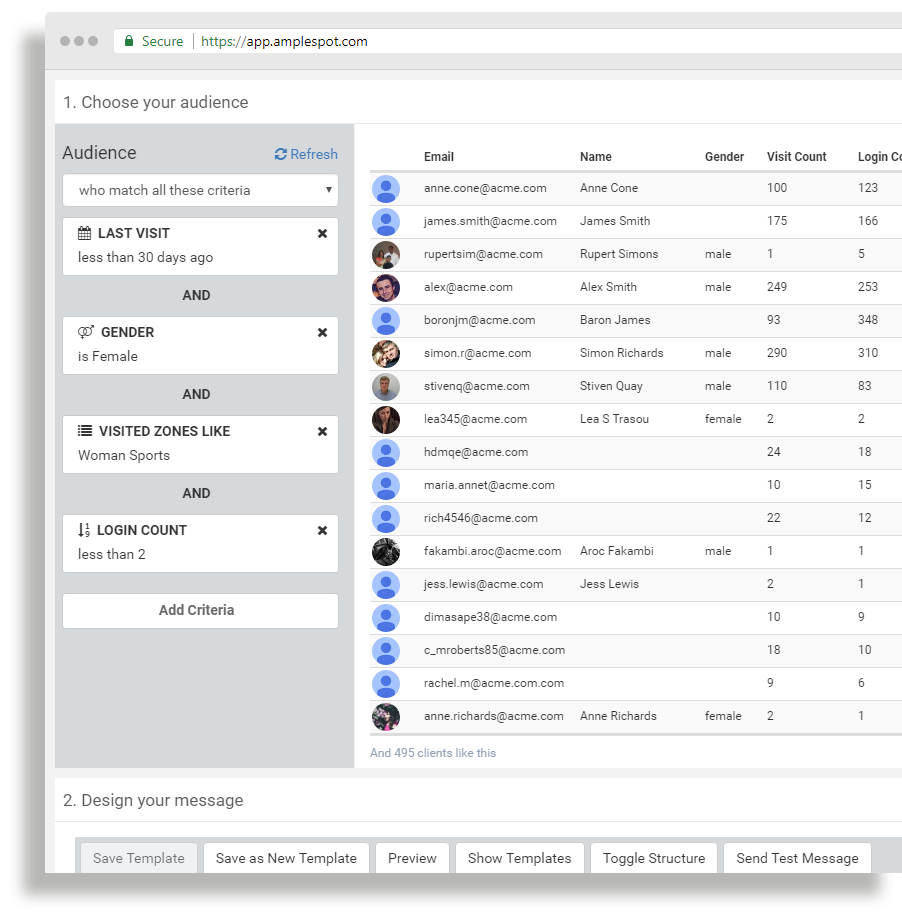Open Rupert Simons' avatar photo
The height and width of the screenshot is (918, 902).
pos(386,254)
